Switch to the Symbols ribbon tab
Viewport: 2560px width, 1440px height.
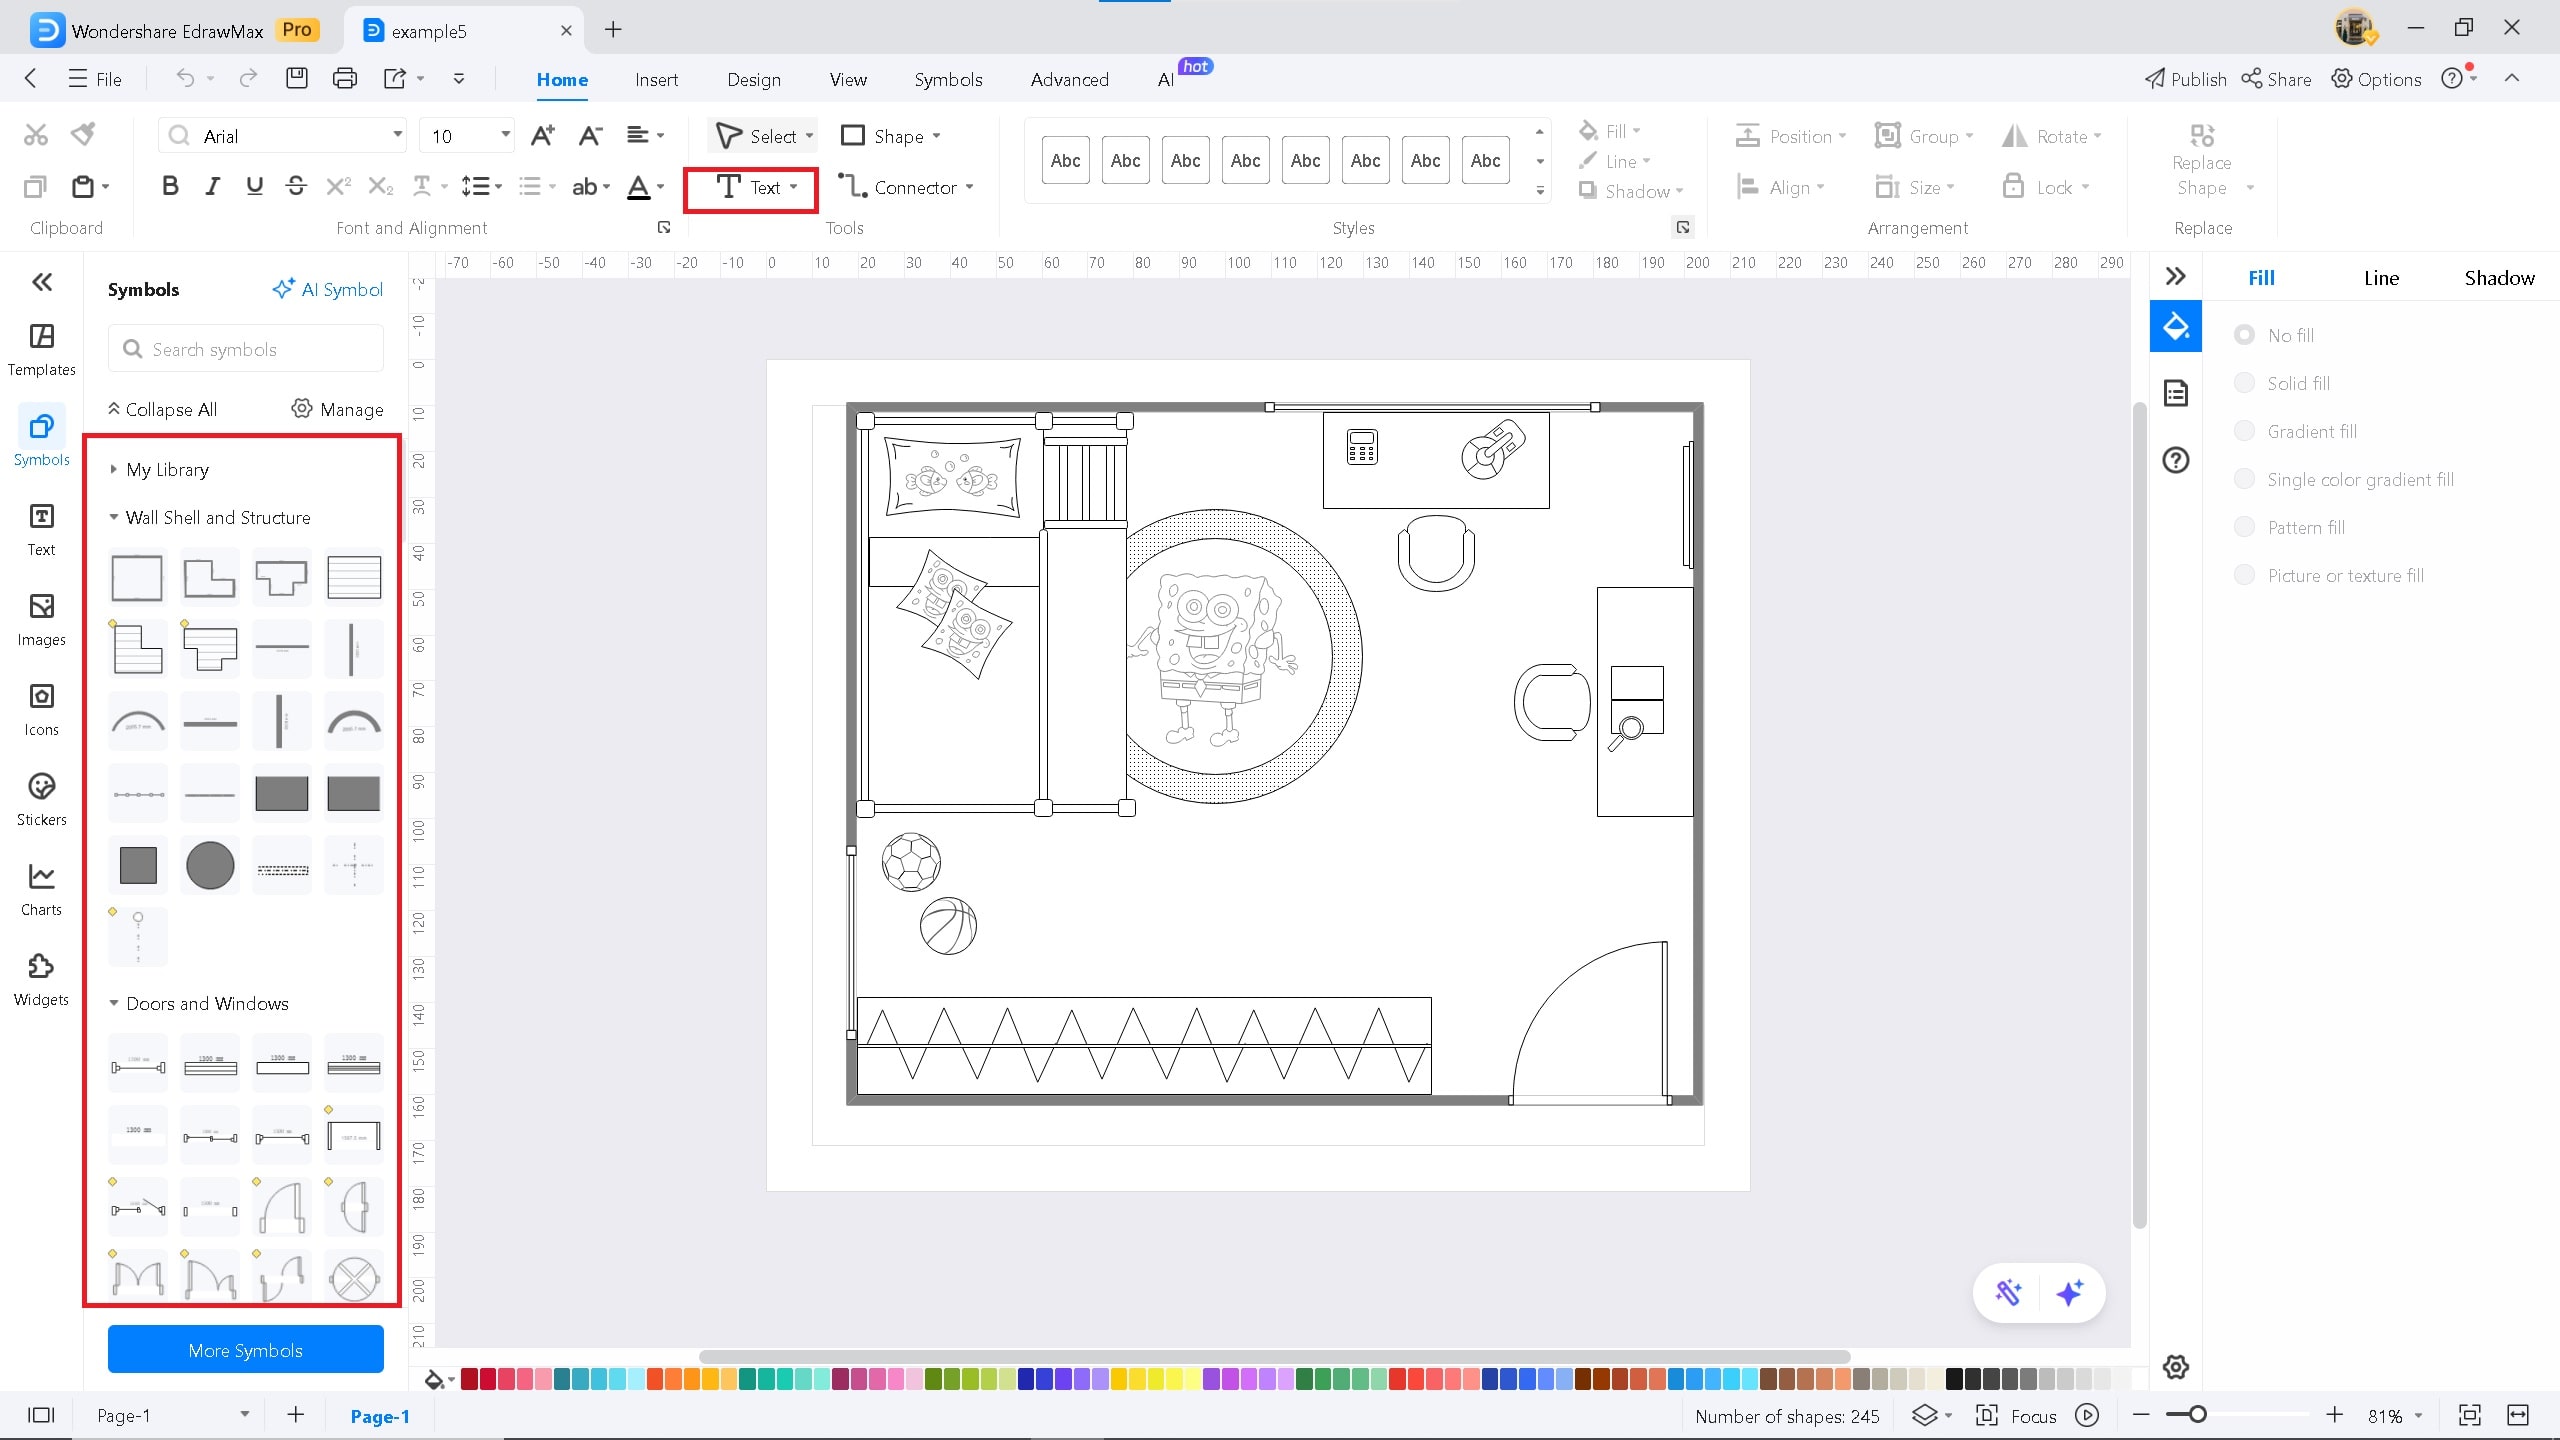pyautogui.click(x=948, y=79)
